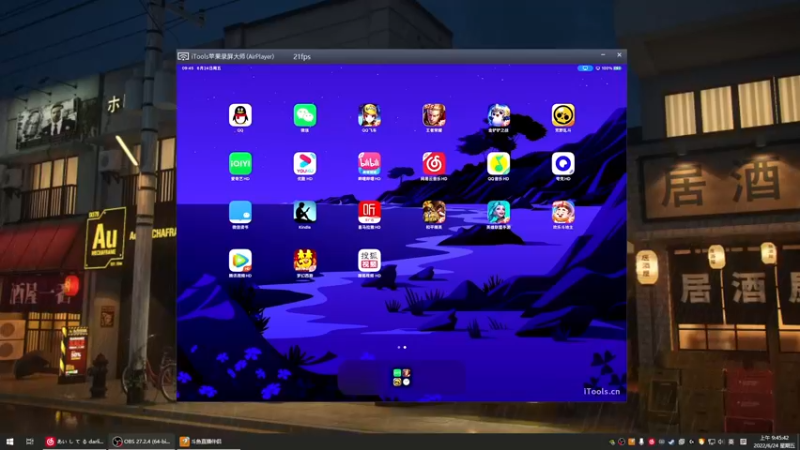The width and height of the screenshot is (800, 450).
Task: Launch the Happy Landlord card game
Action: [x=563, y=212]
